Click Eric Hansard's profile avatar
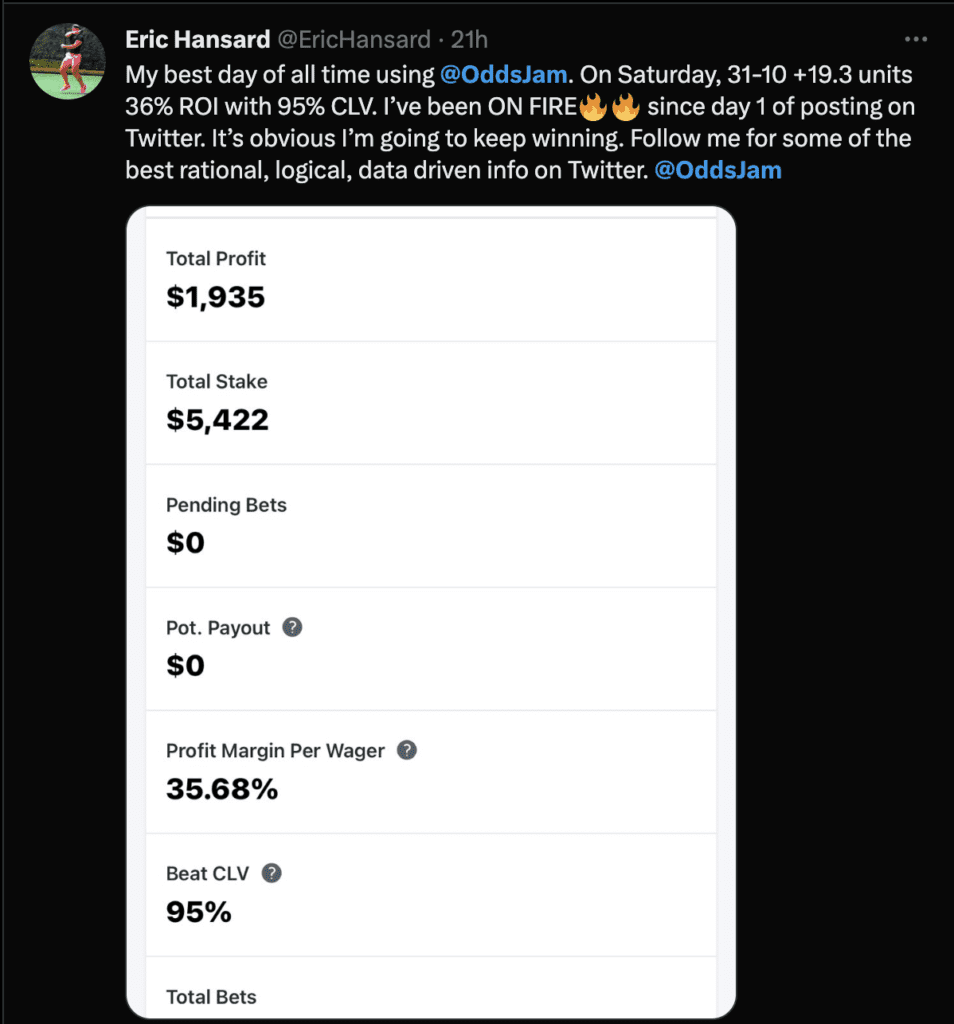The height and width of the screenshot is (1024, 954). [x=68, y=61]
